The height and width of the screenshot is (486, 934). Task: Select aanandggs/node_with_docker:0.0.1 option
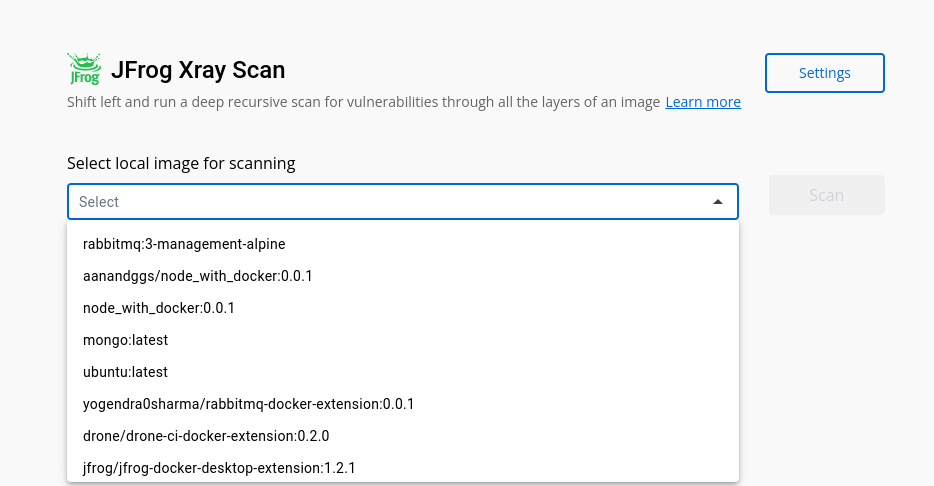(x=403, y=276)
